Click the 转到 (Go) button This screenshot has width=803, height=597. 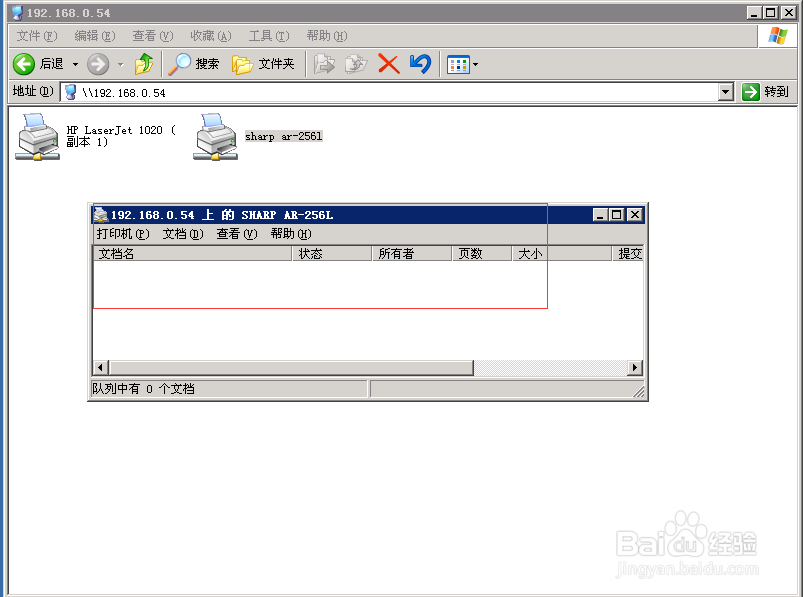(x=766, y=92)
